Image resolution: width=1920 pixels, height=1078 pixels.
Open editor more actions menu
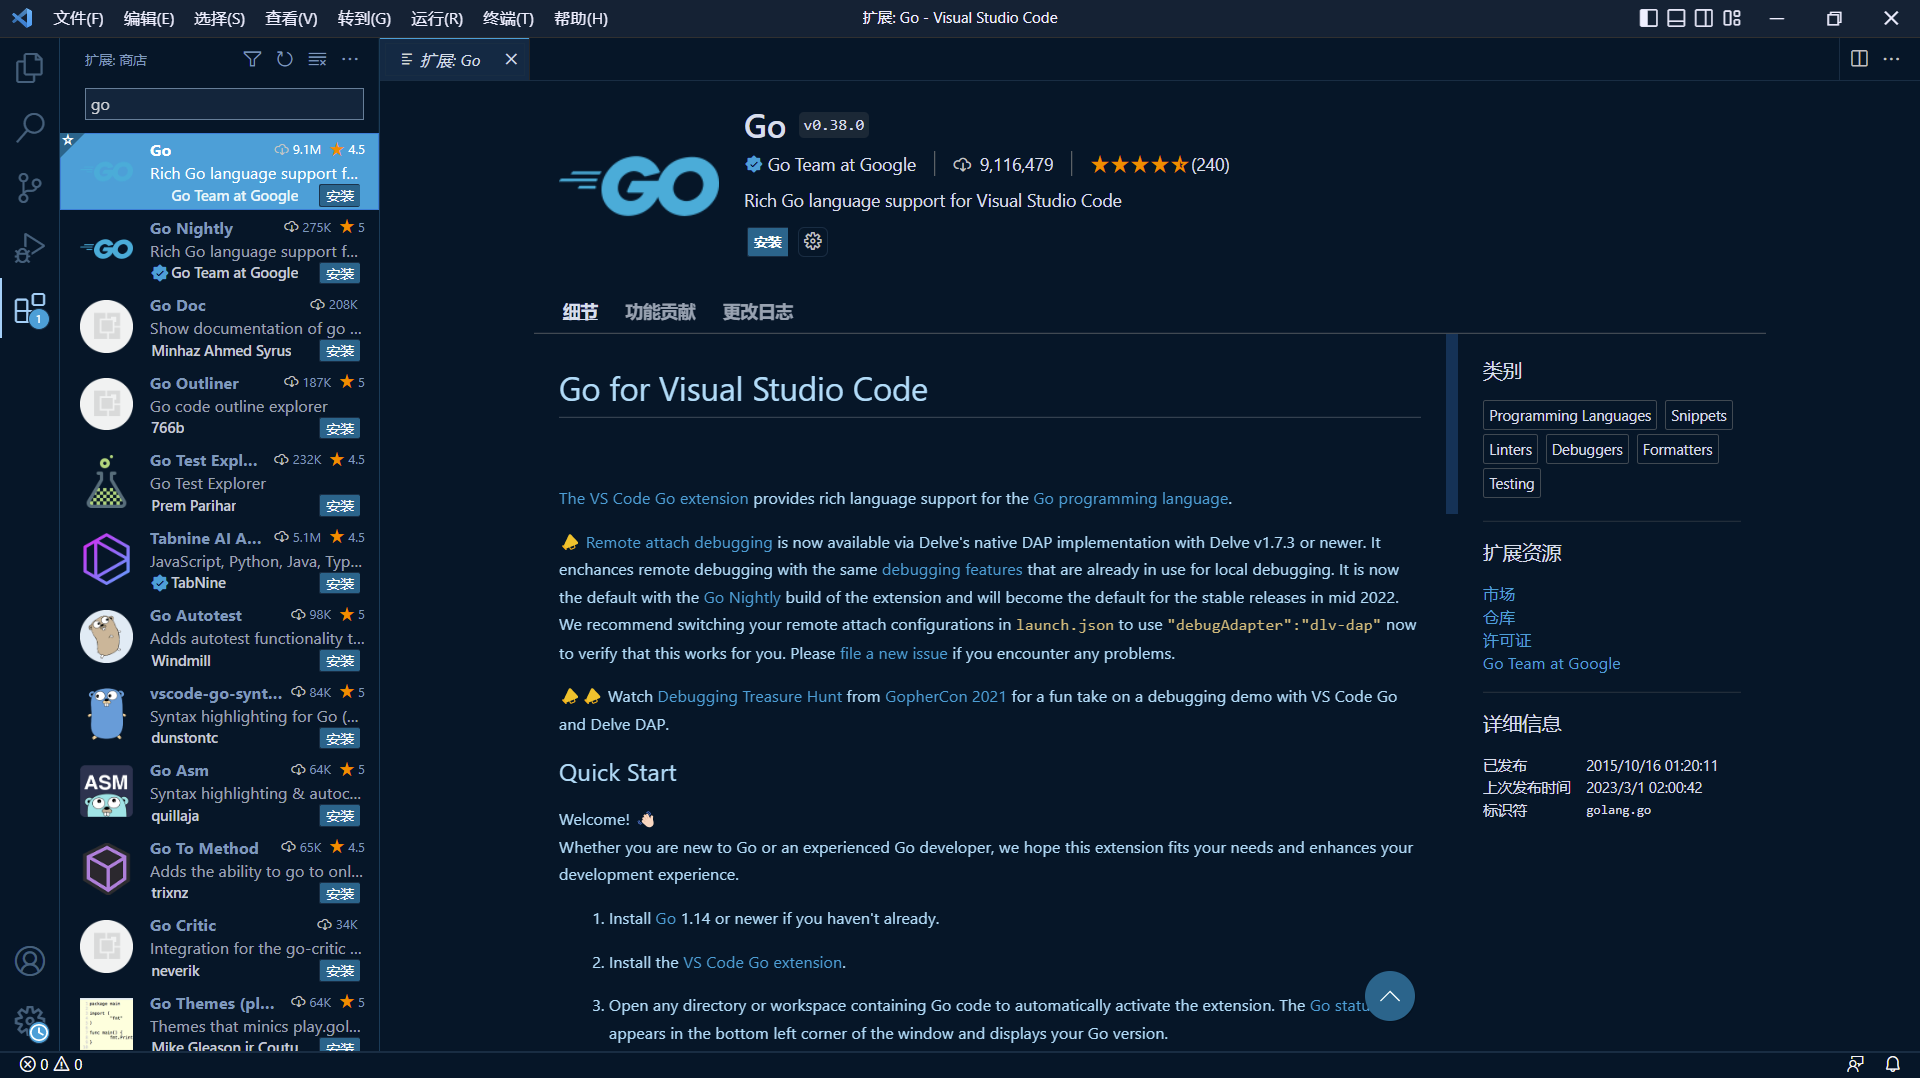pyautogui.click(x=1892, y=59)
